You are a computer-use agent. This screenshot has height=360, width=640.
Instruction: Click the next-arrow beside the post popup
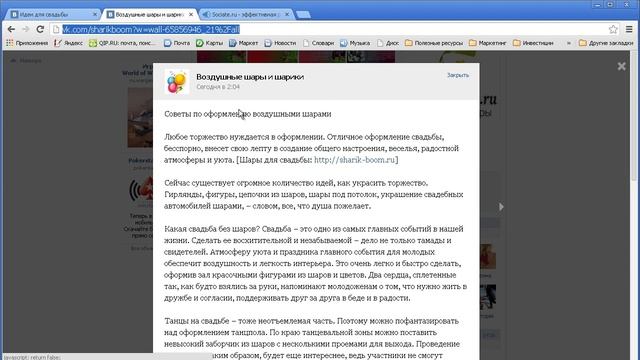501,207
